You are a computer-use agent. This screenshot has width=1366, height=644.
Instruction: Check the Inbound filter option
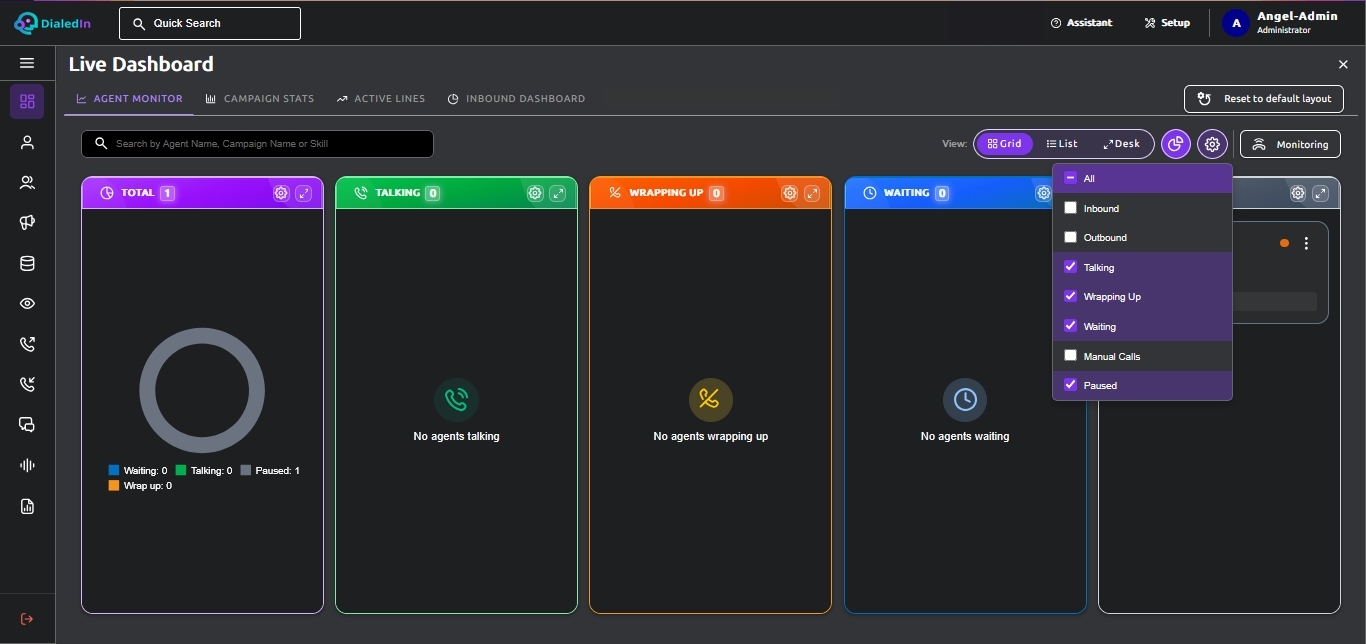pos(1070,208)
